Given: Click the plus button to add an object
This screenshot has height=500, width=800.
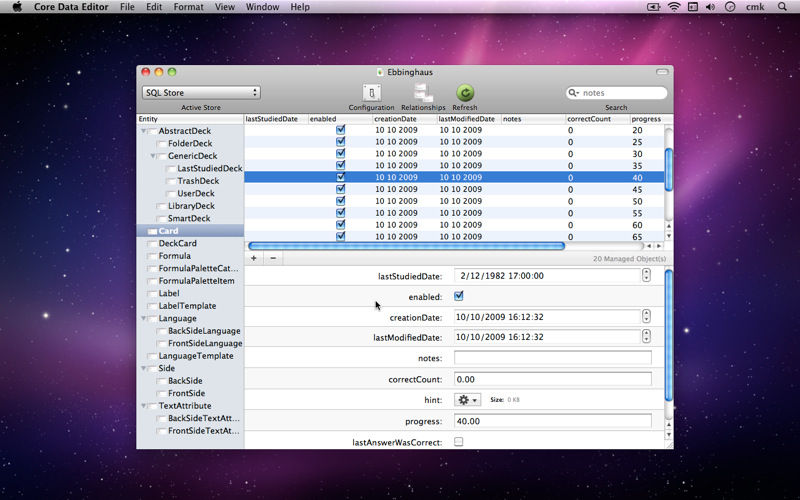Looking at the screenshot, I should point(254,258).
